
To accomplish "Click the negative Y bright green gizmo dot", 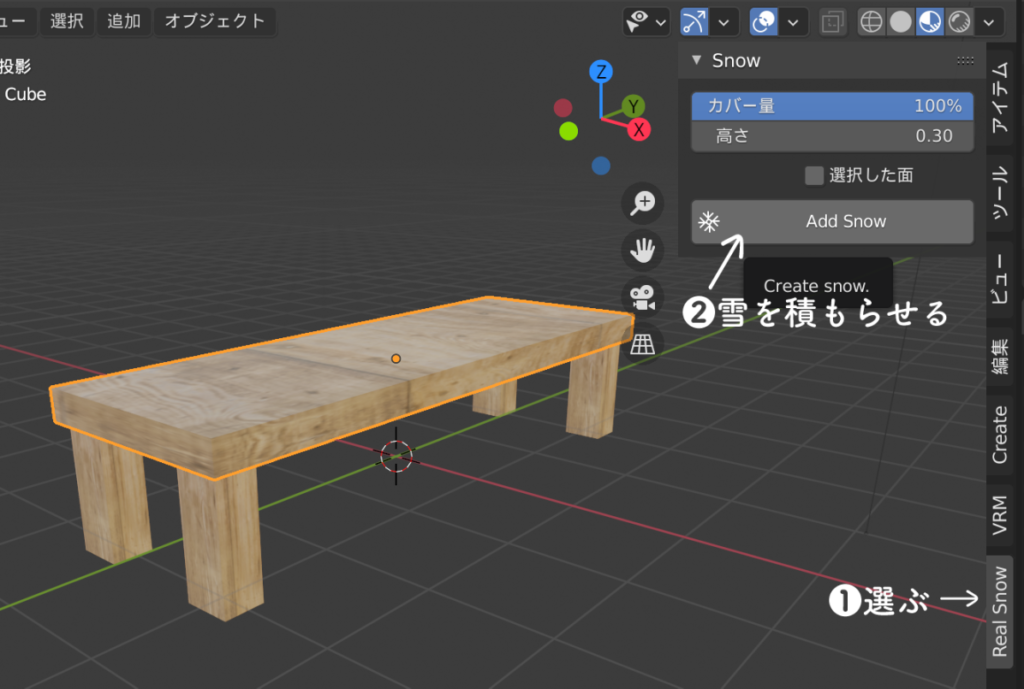I will coord(569,131).
